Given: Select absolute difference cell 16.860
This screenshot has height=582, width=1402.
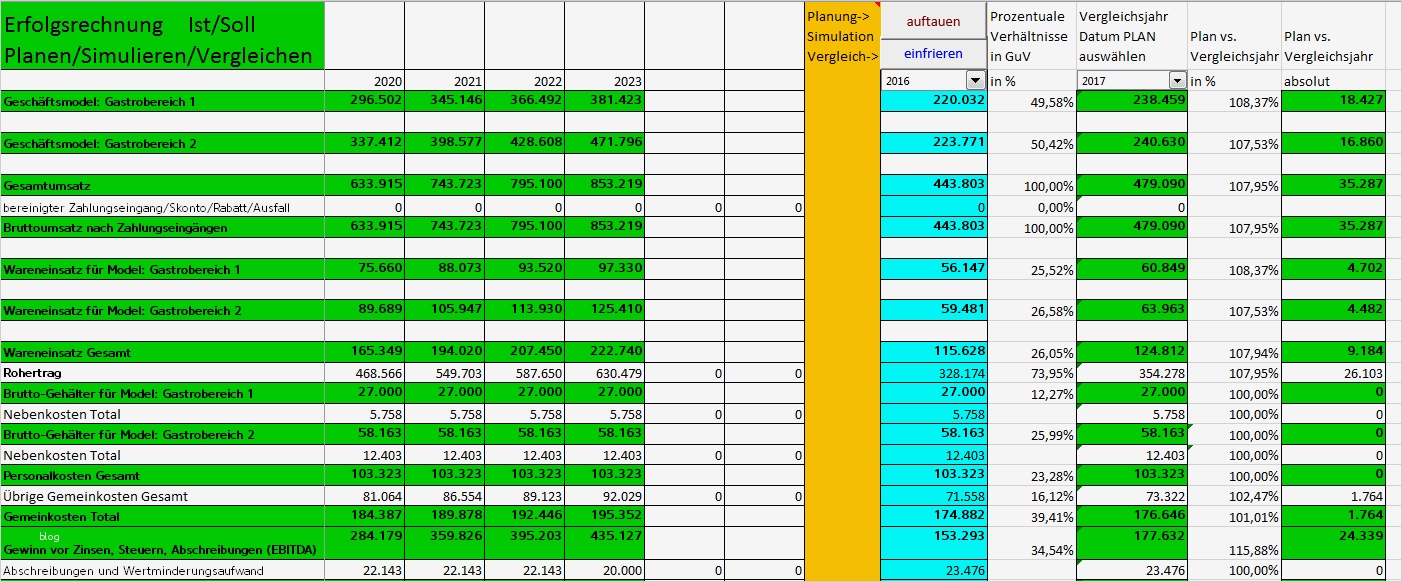Looking at the screenshot, I should click(x=1334, y=143).
